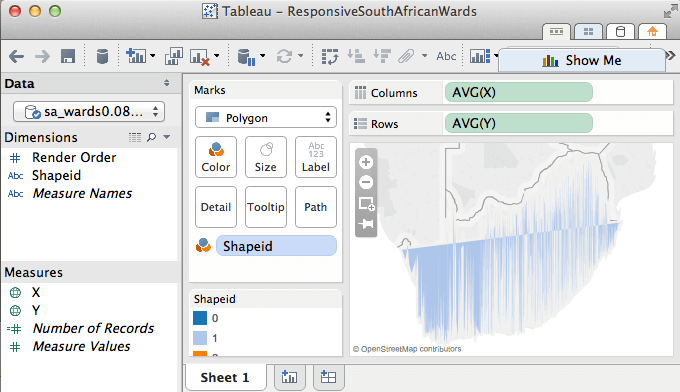
Task: Select the Measure Names field
Action: [82, 193]
